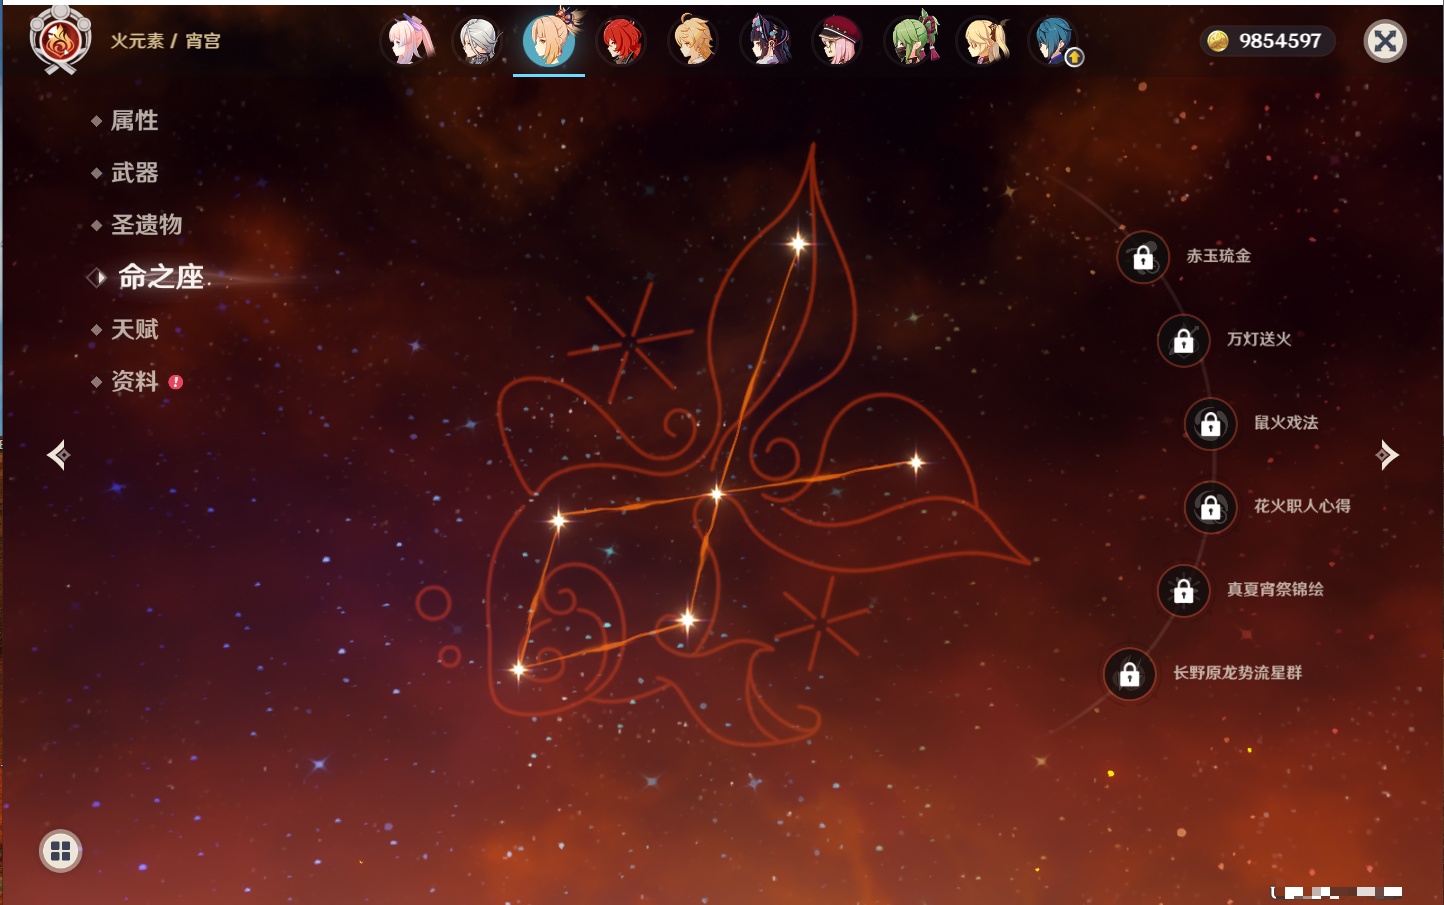
Task: Select the blue-haired character portrait
Action: [1054, 41]
